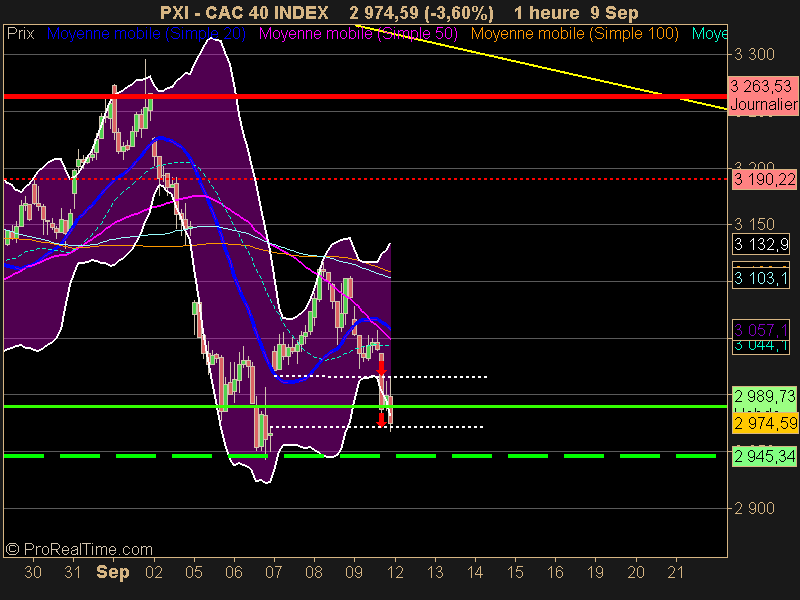Select the yellow descending trendline
The height and width of the screenshot is (600, 800).
click(541, 66)
